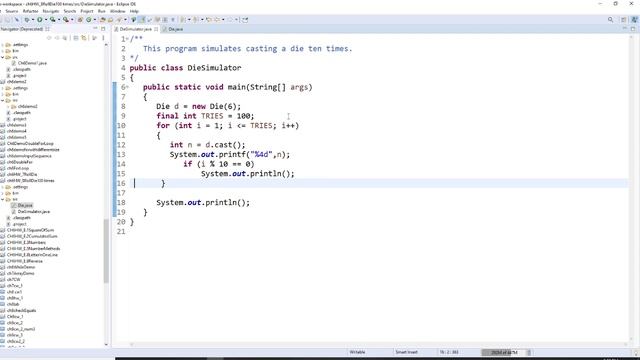Click the Writable status bar entry

click(x=357, y=352)
